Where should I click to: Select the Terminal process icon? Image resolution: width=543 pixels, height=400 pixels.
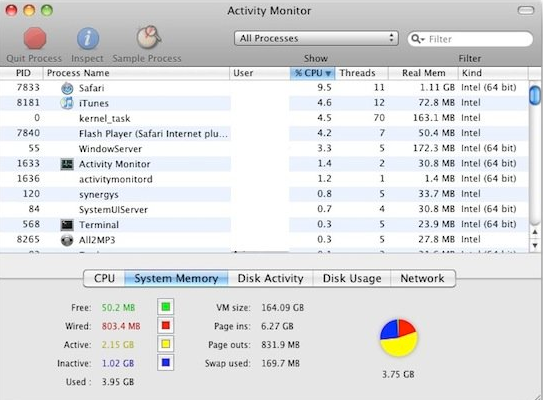pyautogui.click(x=67, y=225)
